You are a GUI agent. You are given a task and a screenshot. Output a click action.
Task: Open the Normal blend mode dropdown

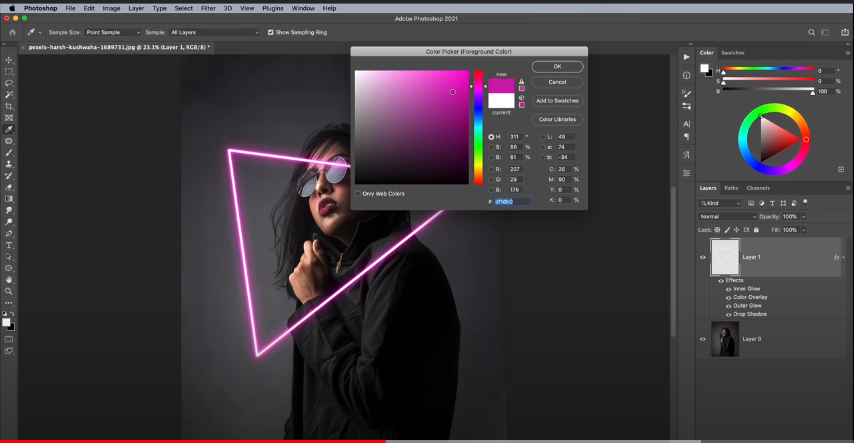pyautogui.click(x=727, y=216)
